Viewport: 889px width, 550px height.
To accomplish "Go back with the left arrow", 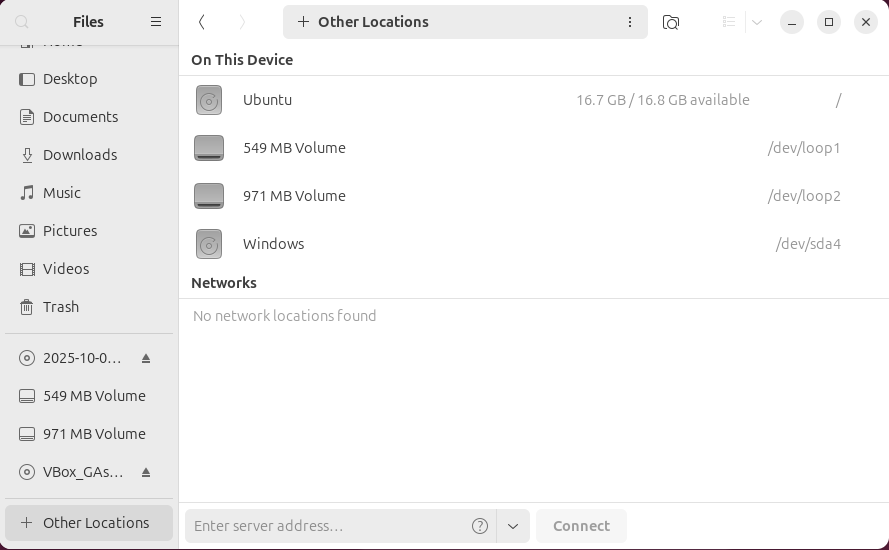I will (202, 22).
